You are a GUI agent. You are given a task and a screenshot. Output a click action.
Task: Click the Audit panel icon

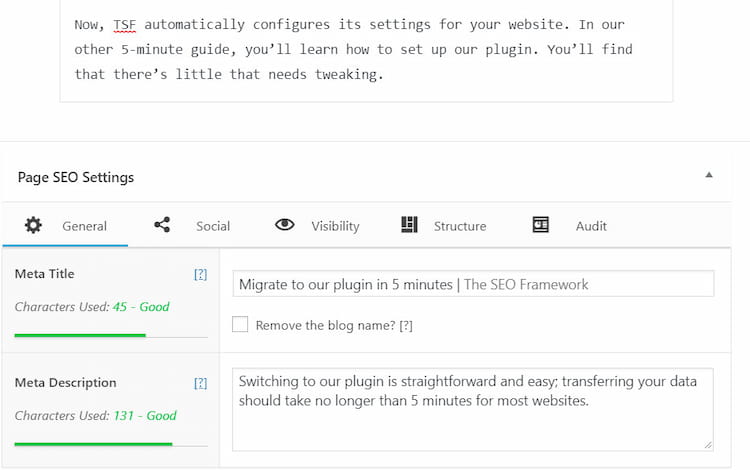coord(540,224)
